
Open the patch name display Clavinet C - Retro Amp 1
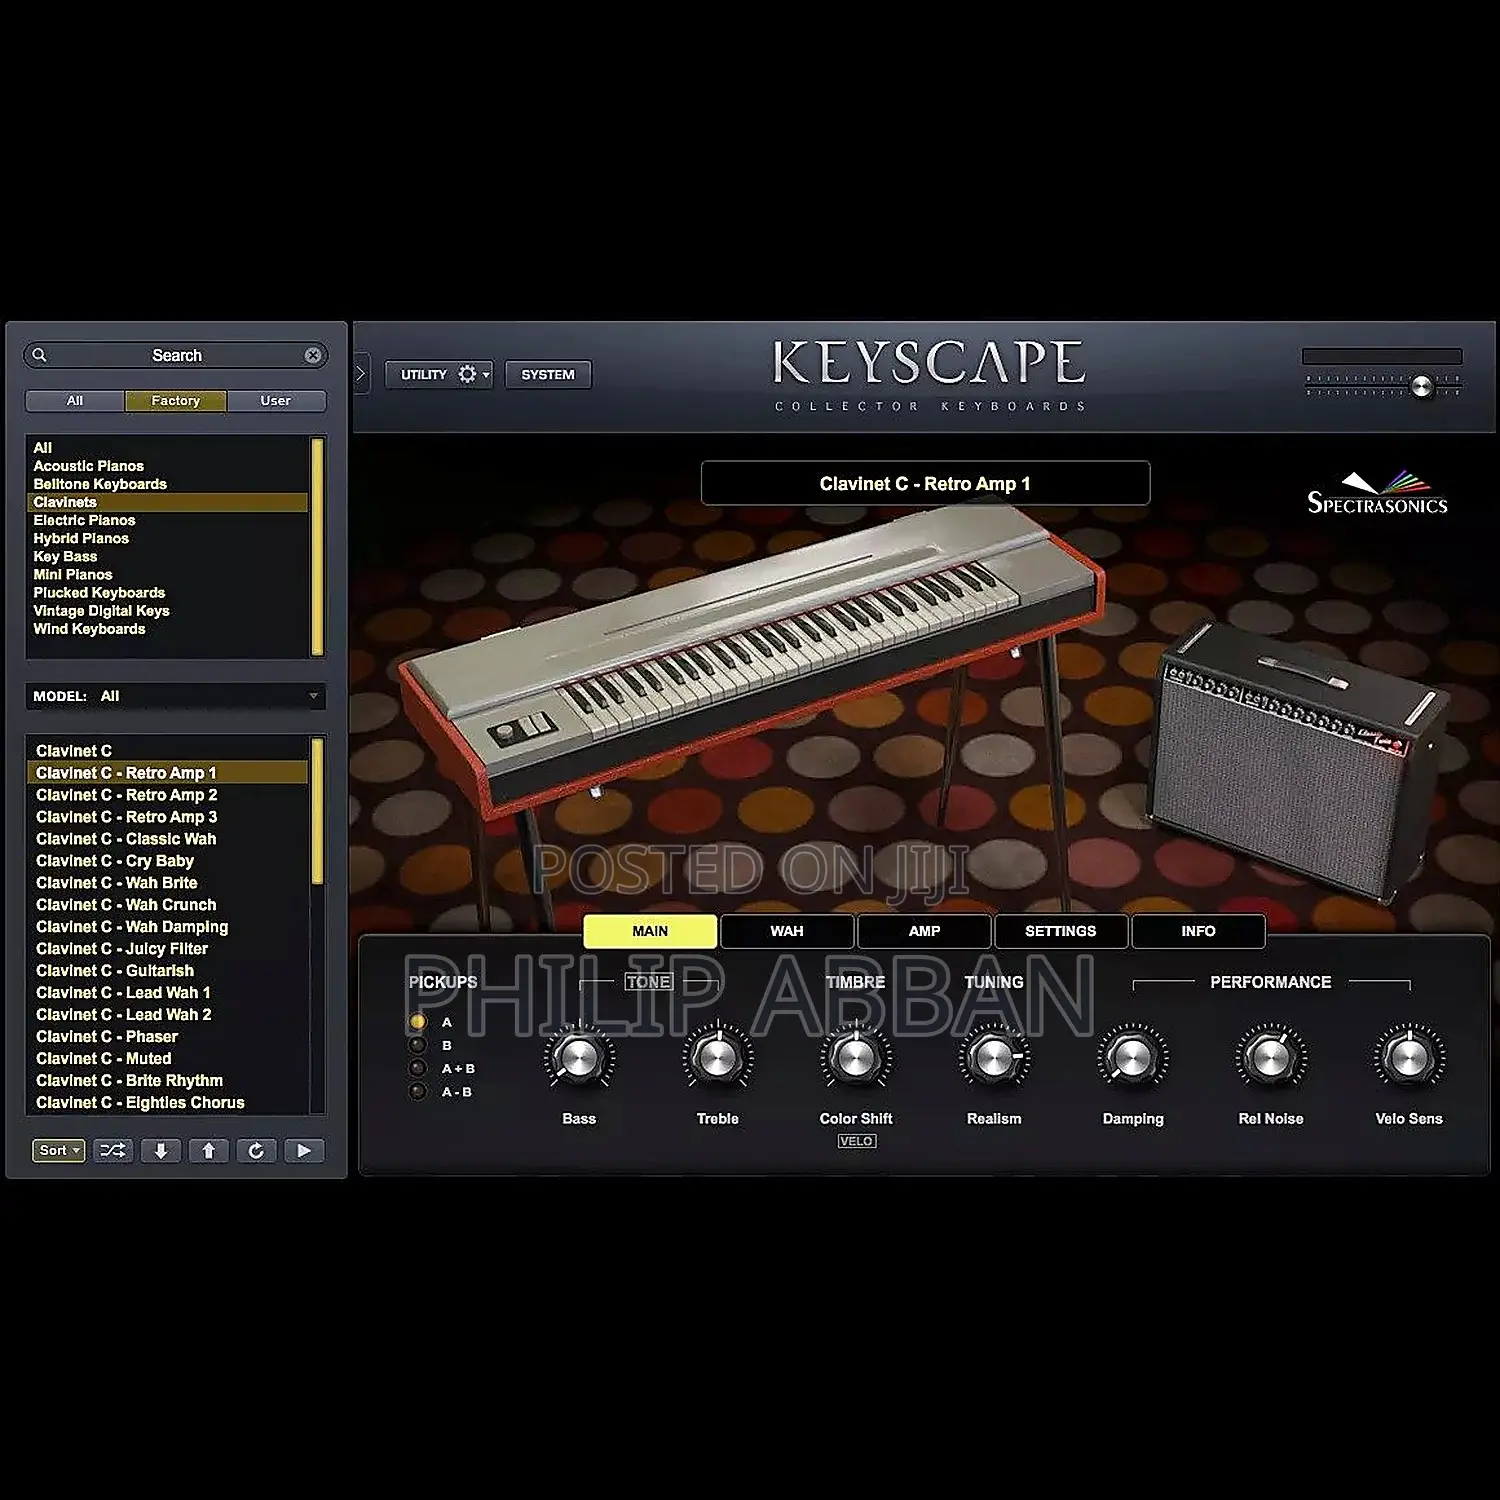(x=925, y=484)
